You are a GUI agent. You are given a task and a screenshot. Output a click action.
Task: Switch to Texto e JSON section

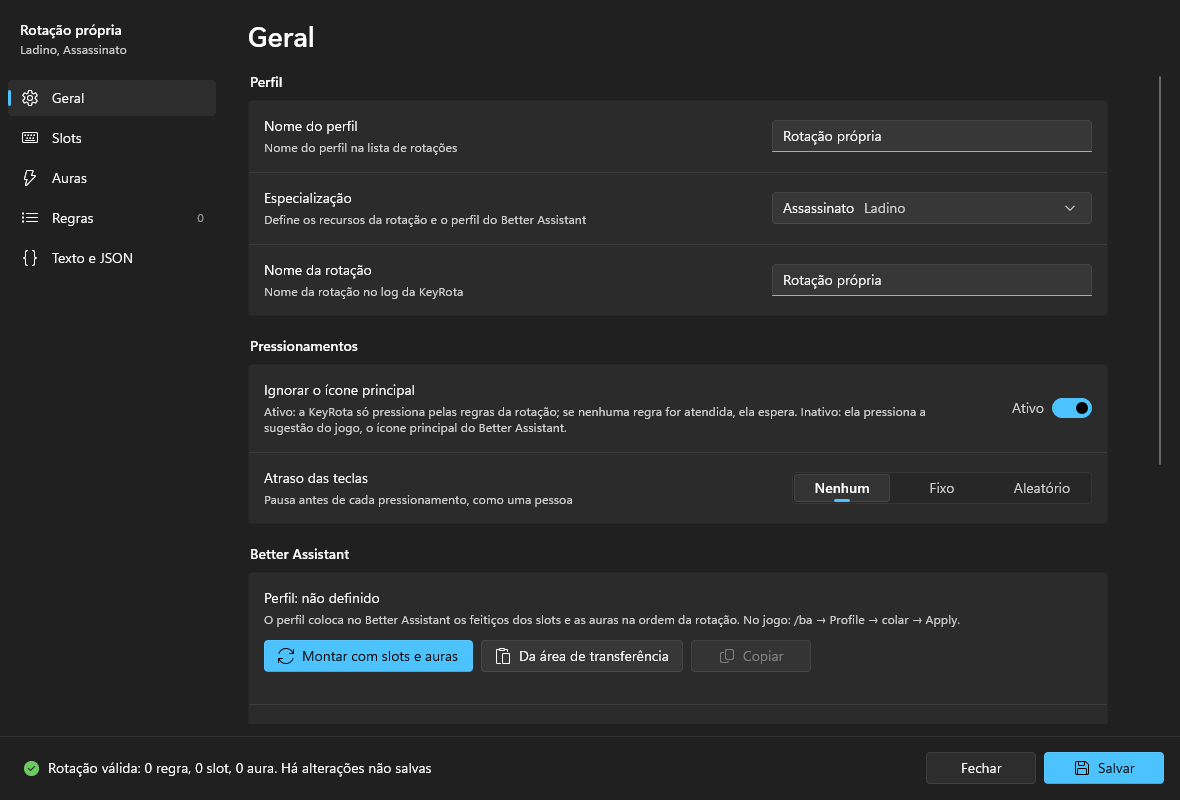(112, 258)
